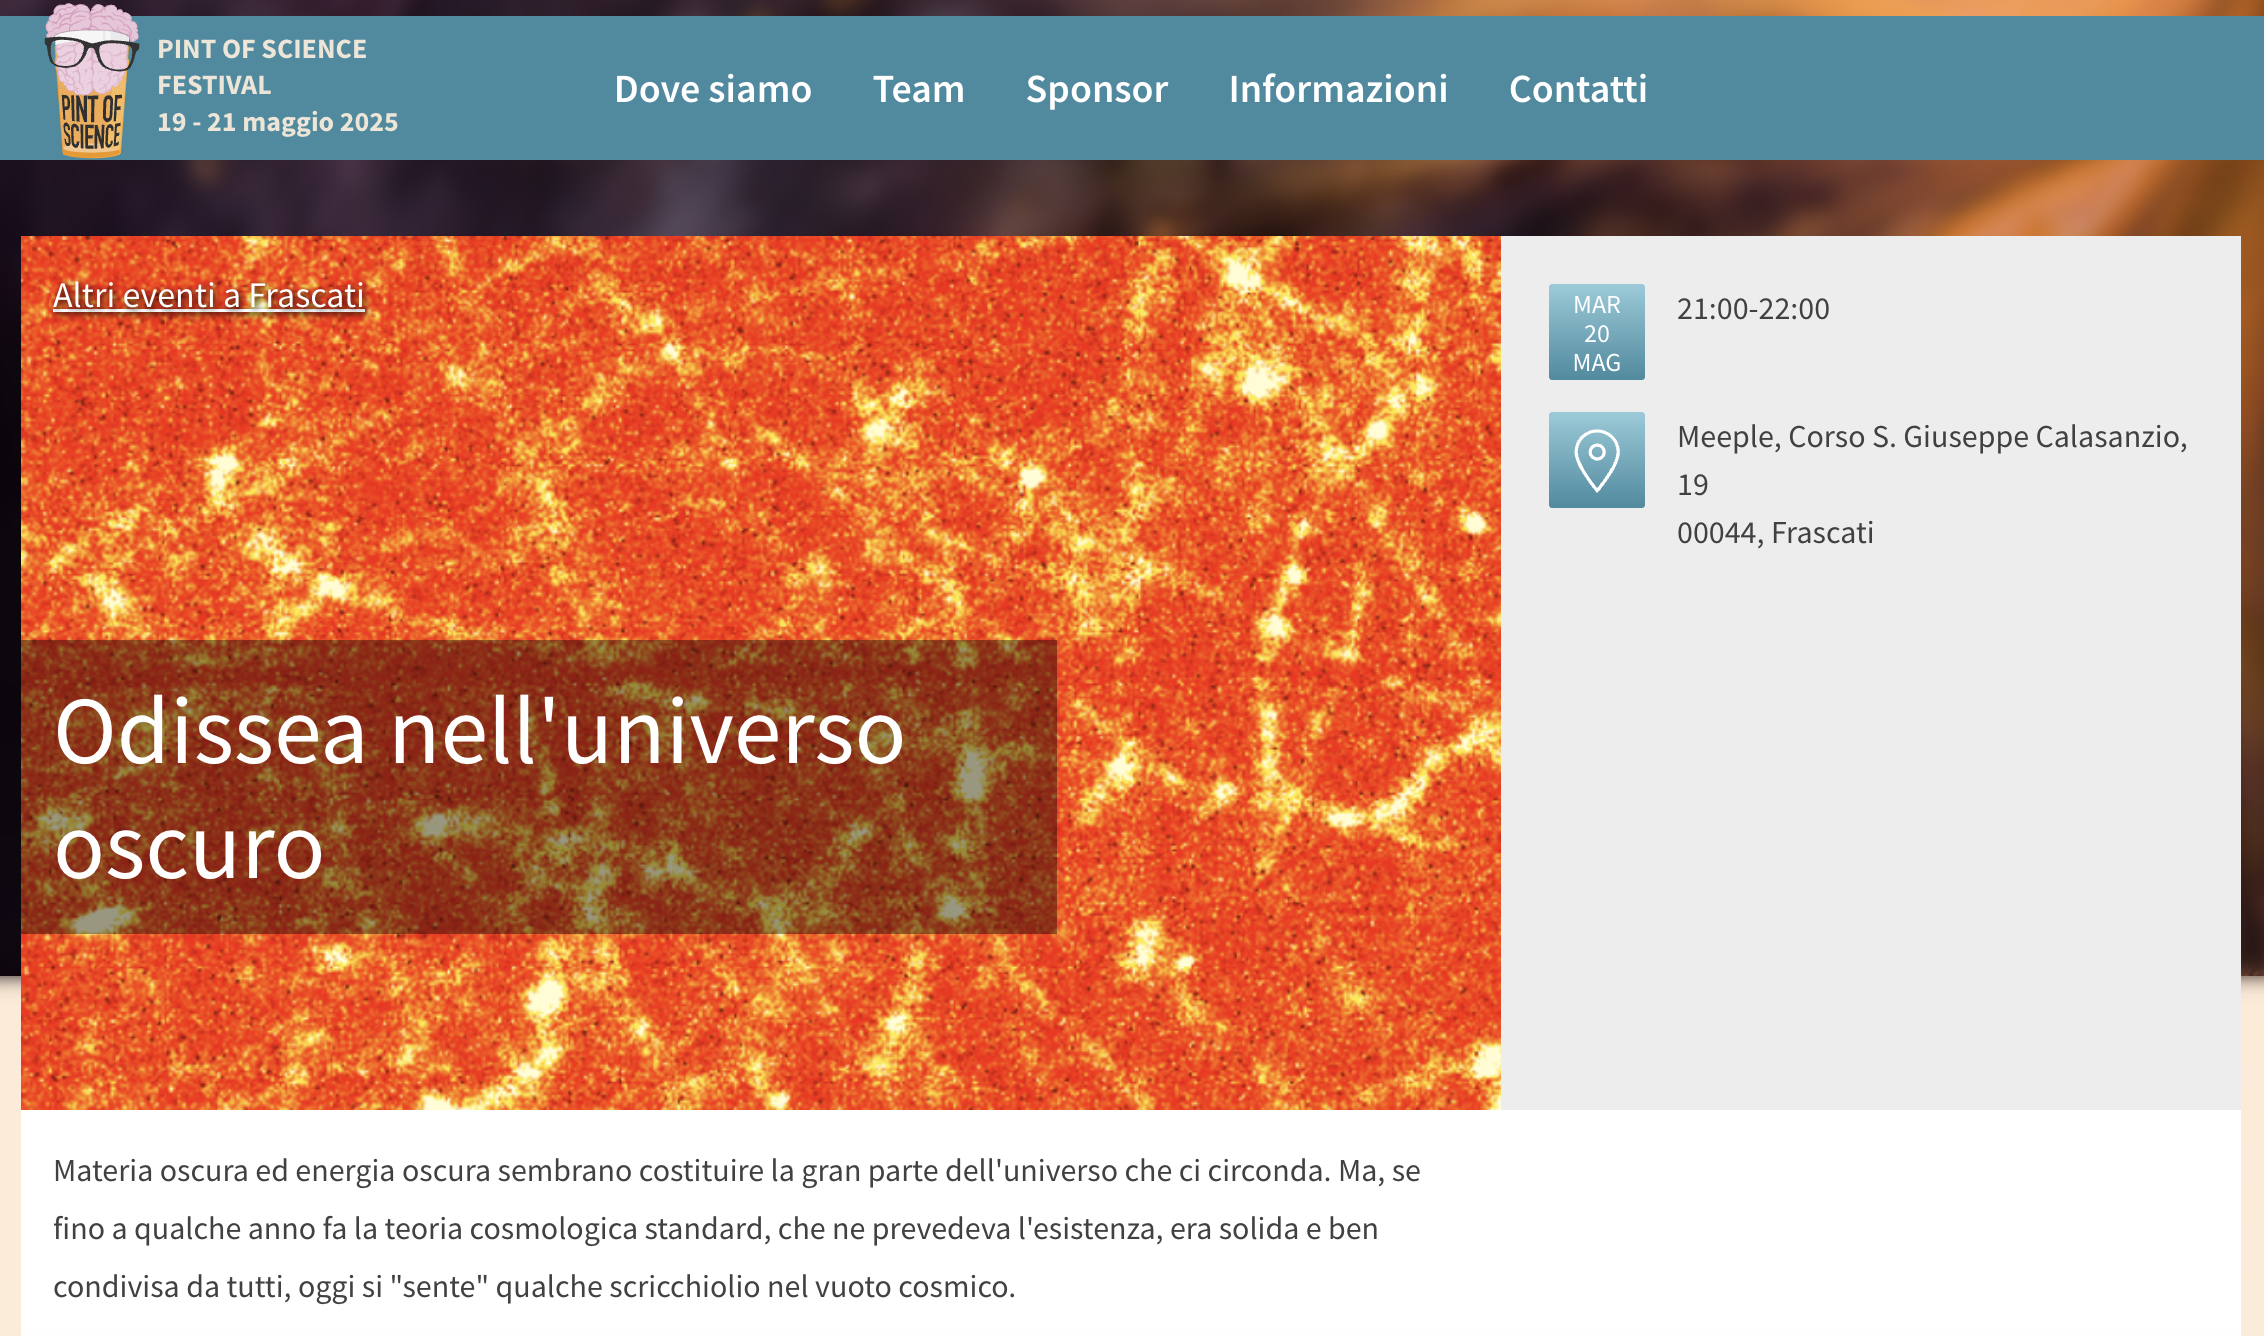Navigate to Contatti
Viewport: 2264px width, 1336px height.
(1577, 89)
